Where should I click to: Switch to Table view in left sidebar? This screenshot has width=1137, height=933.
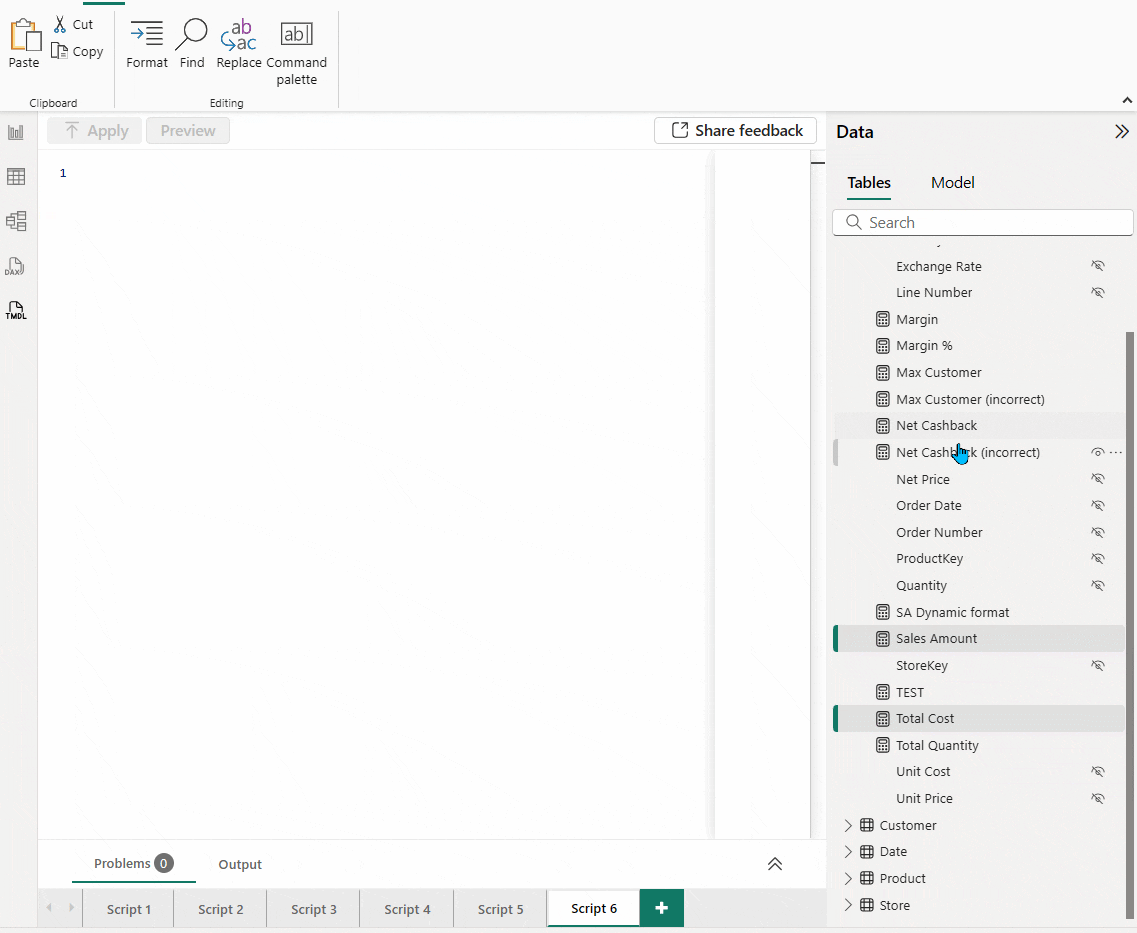pyautogui.click(x=16, y=176)
